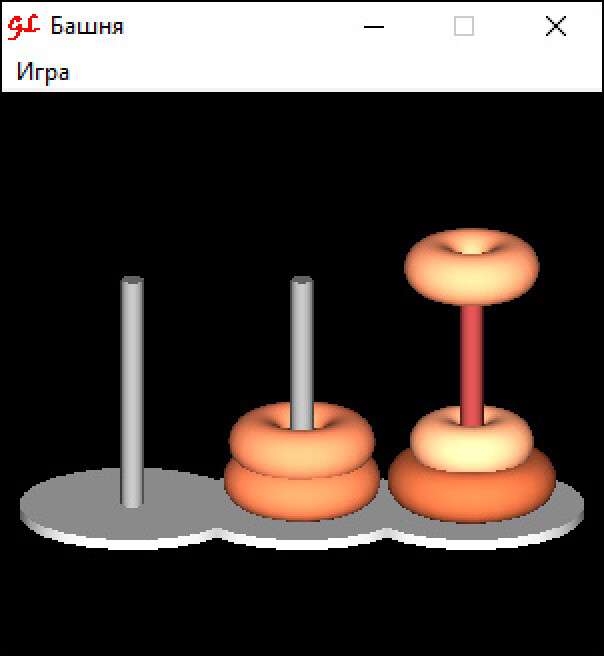Screen dimensions: 604x656
Task: Click the disabled maximize button
Action: click(464, 26)
